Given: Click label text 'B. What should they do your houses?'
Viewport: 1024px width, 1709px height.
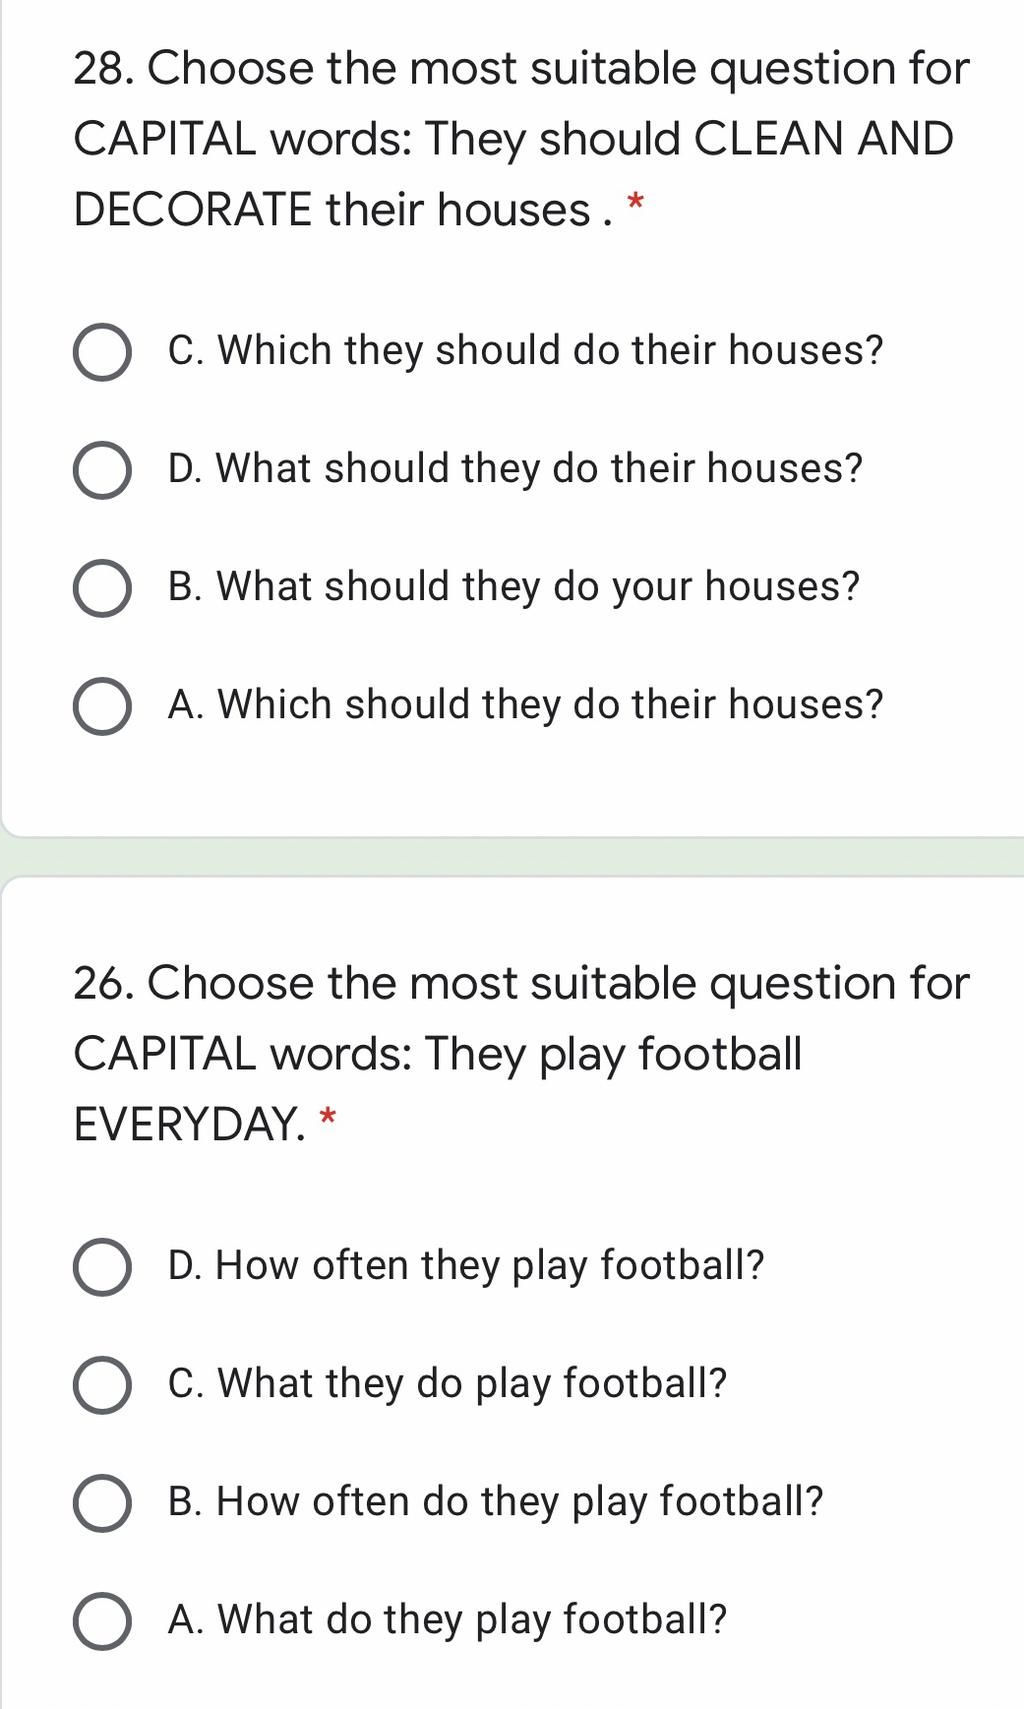Looking at the screenshot, I should pyautogui.click(x=514, y=587).
